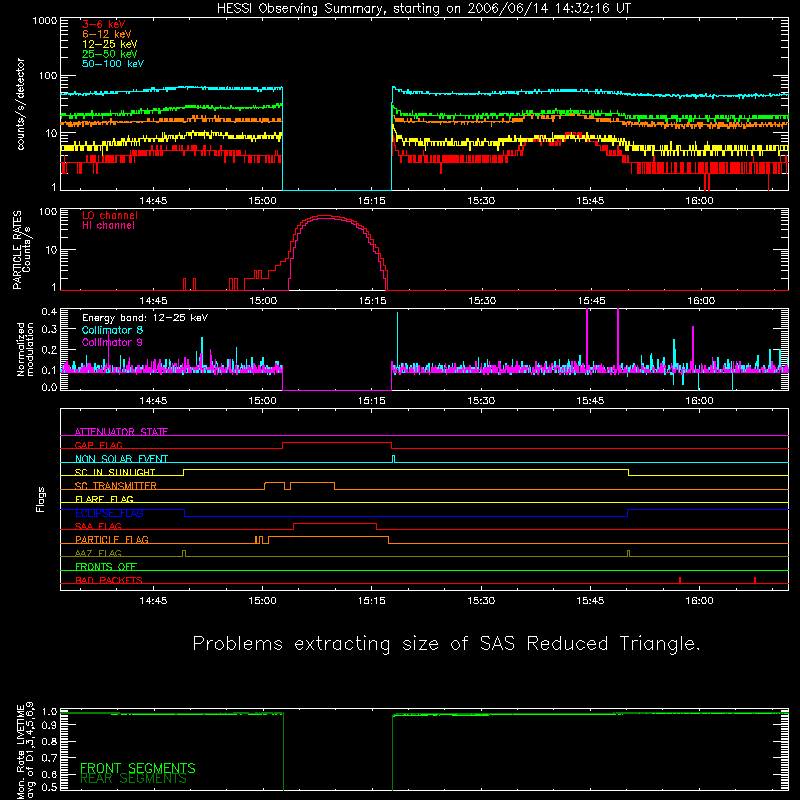
Task: Click the BAD_PACKETS flag label
Action: coord(109,580)
